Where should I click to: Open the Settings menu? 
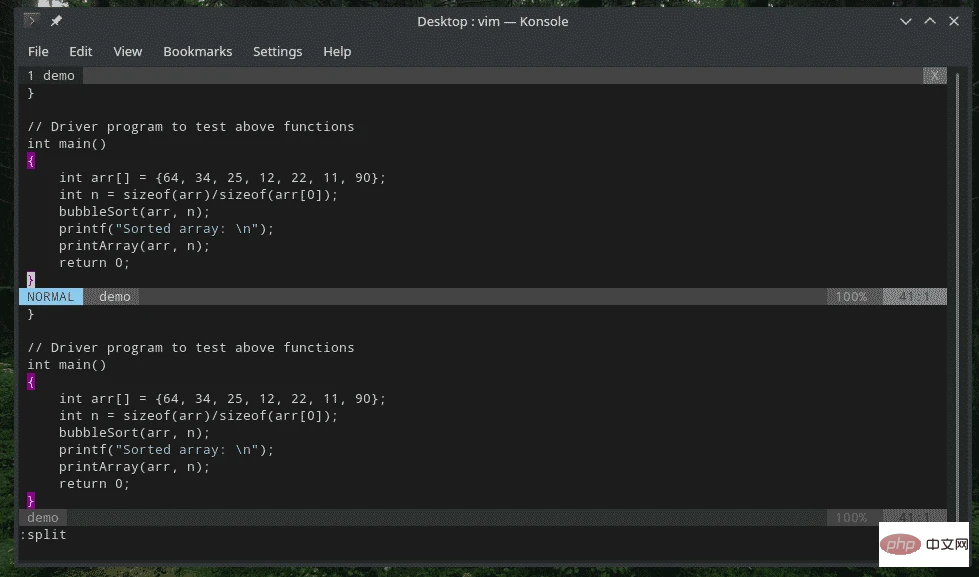click(277, 51)
